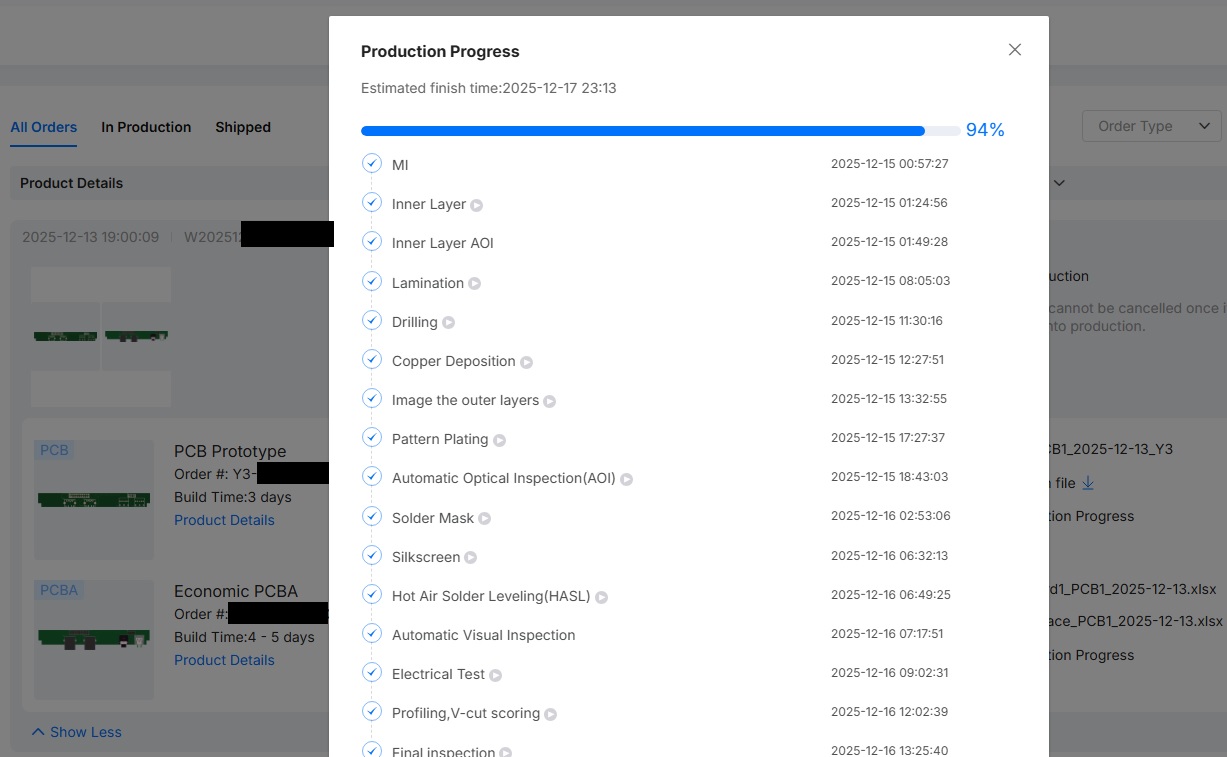Select the Silkscreen timestamp 2025-12-16 06:32:13
Image resolution: width=1227 pixels, height=757 pixels.
click(890, 555)
